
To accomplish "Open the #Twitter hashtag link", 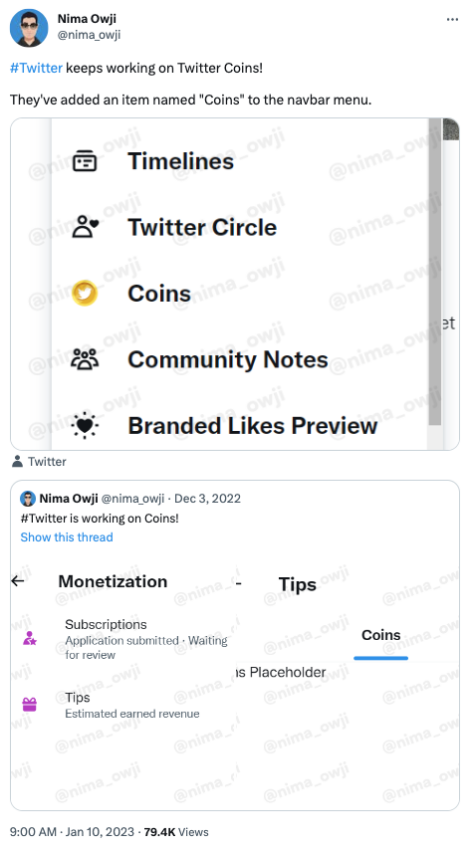I will [36, 68].
